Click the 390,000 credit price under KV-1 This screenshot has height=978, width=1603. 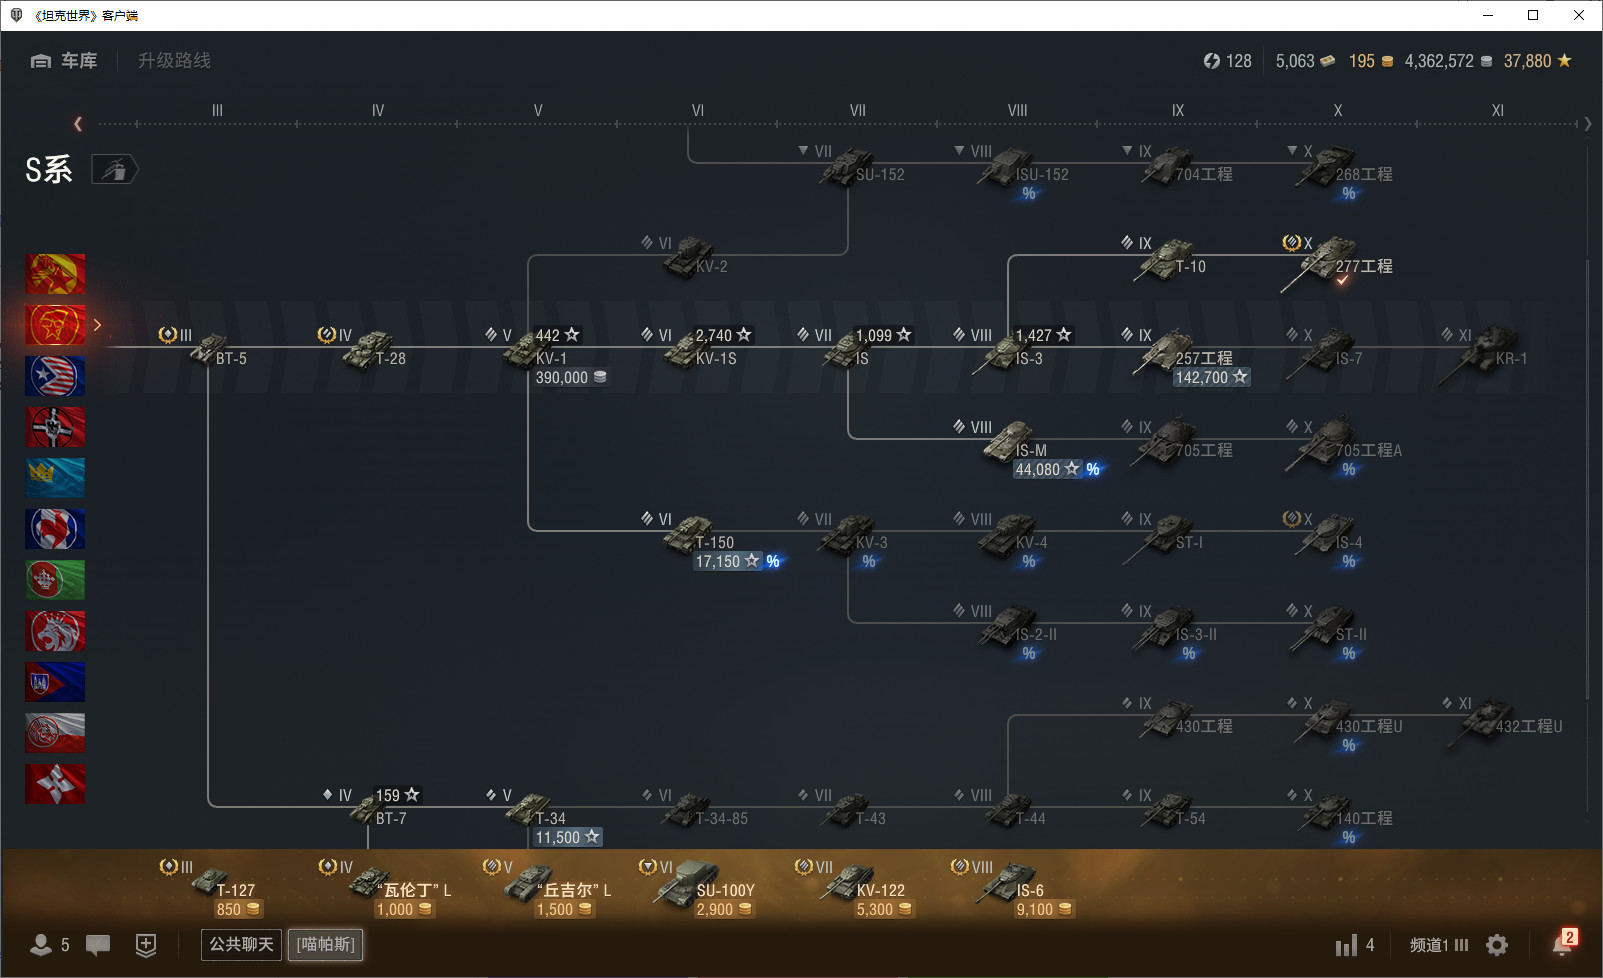coord(571,378)
